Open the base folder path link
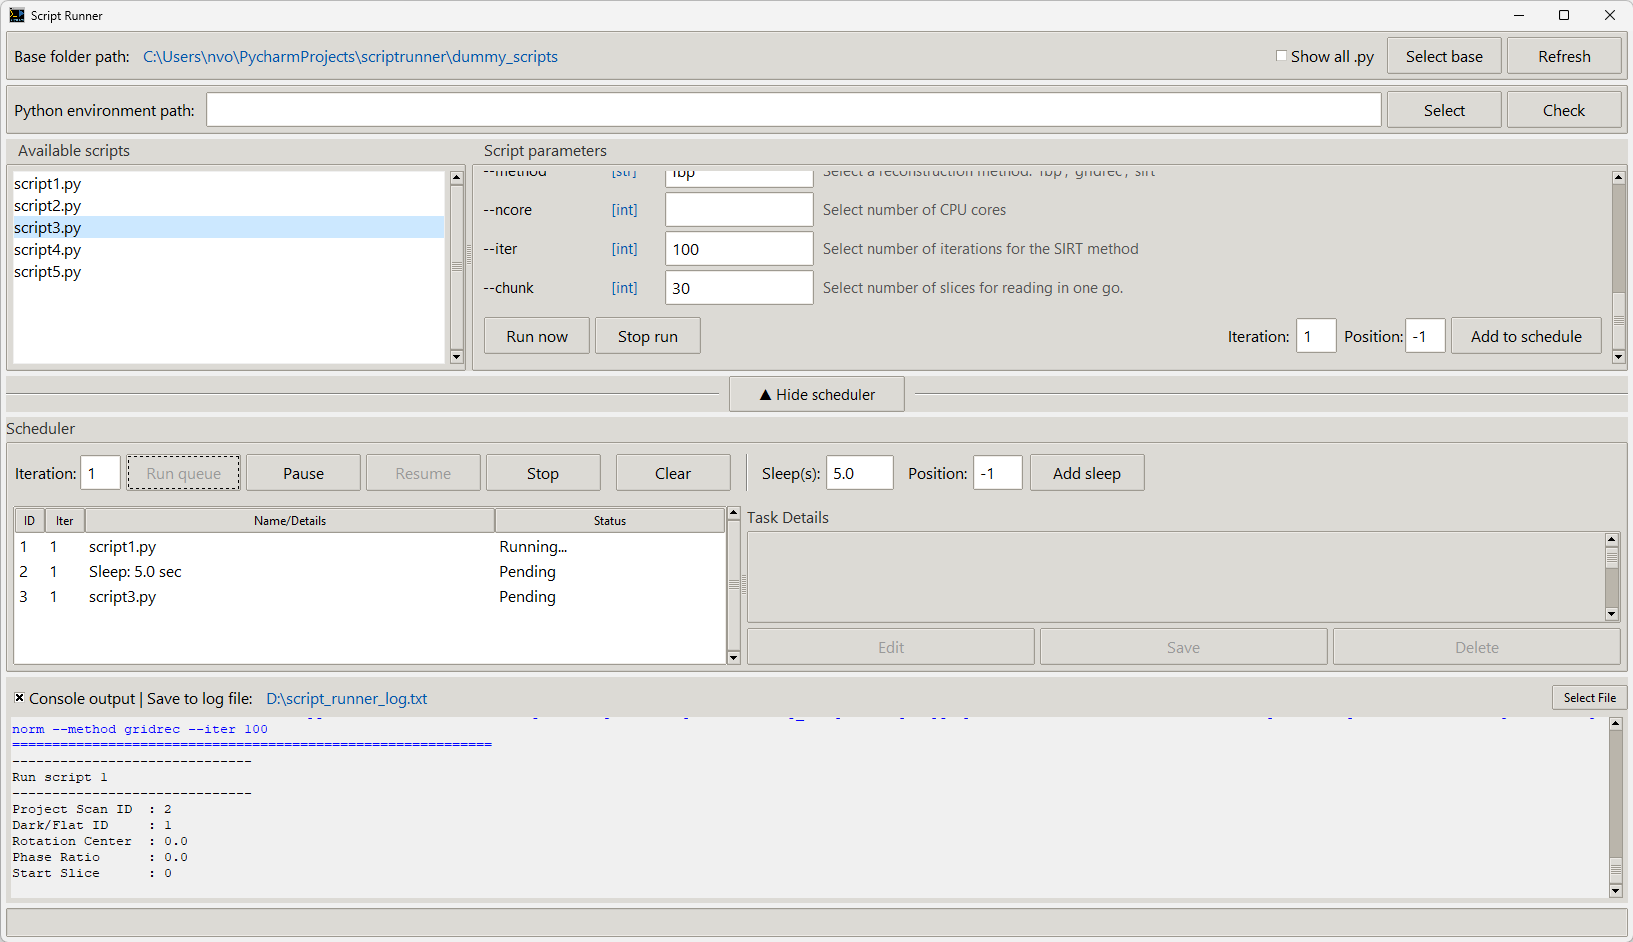Viewport: 1633px width, 942px height. pyautogui.click(x=350, y=57)
